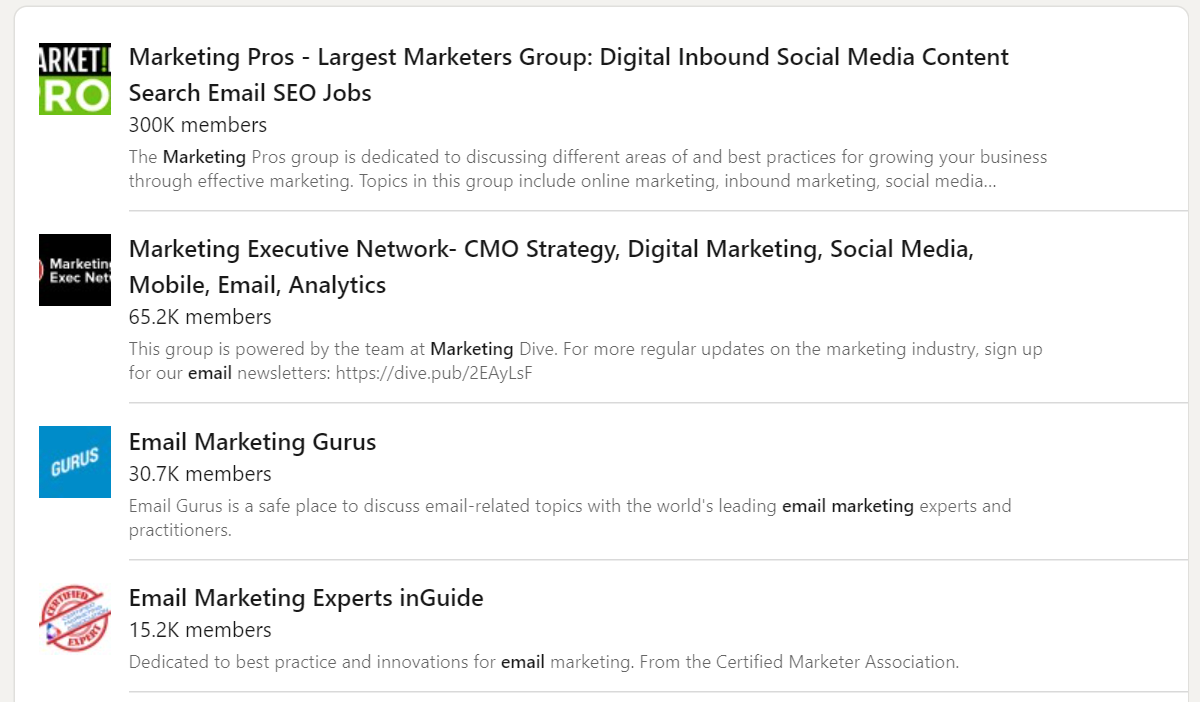
Task: Click bold 'email' before newsletters text
Action: click(x=210, y=374)
